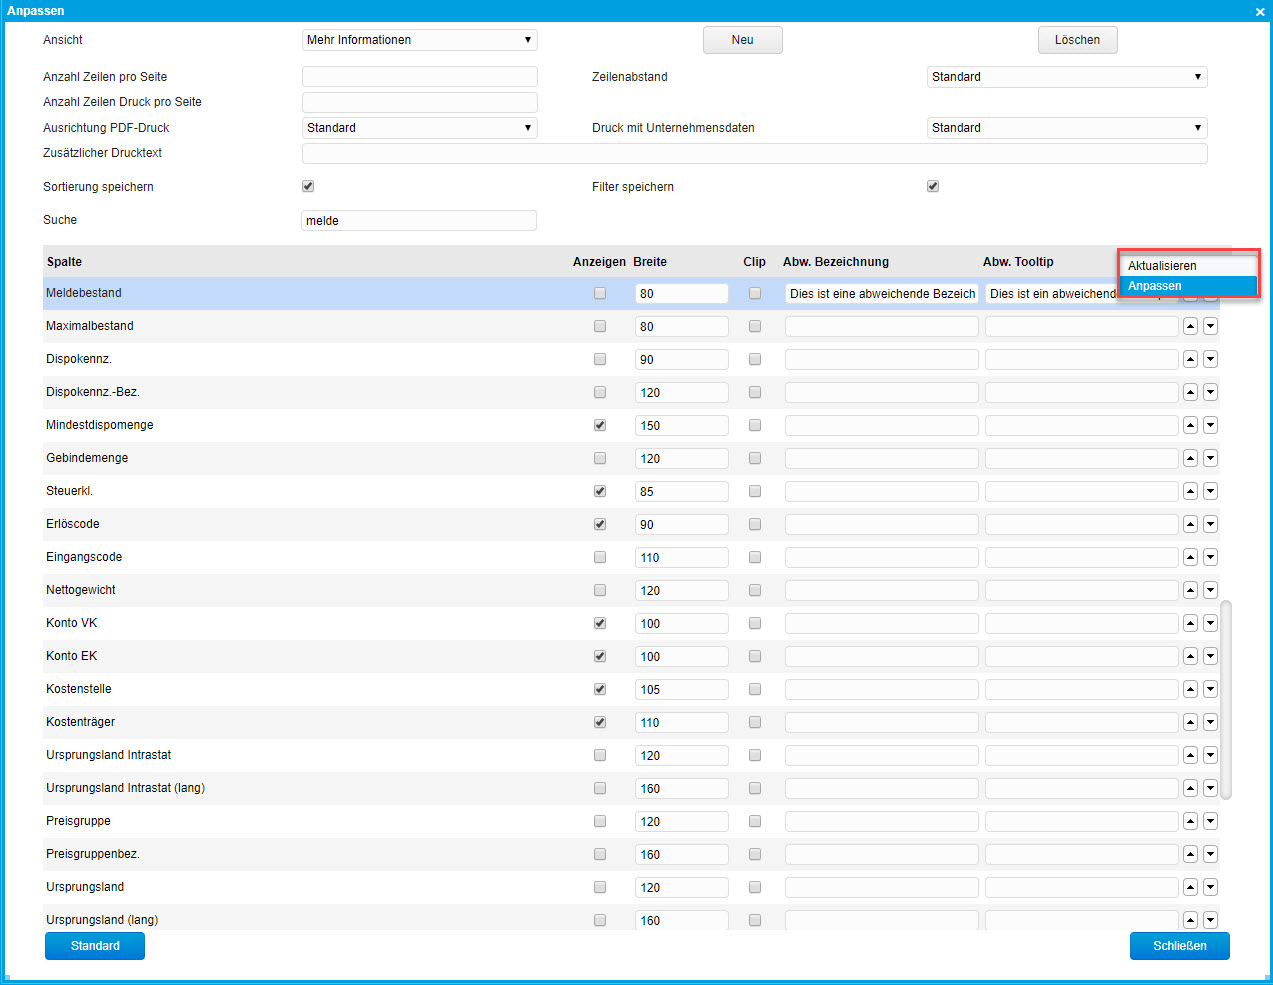Viewport: 1273px width, 985px height.
Task: Click move-up arrow for Maximalbestand row
Action: 1190,326
